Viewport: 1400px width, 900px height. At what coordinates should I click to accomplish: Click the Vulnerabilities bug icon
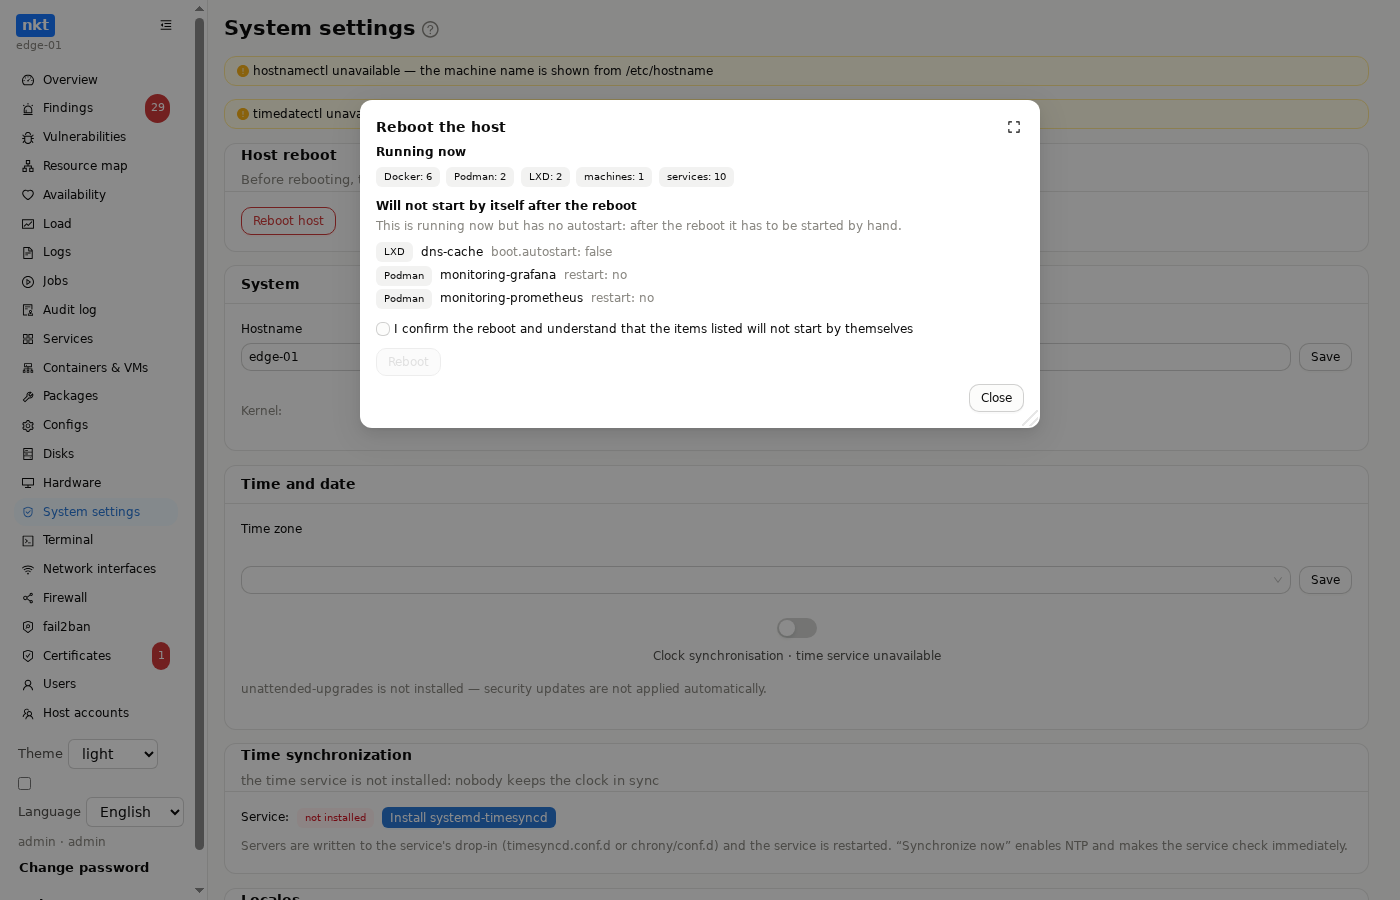28,137
